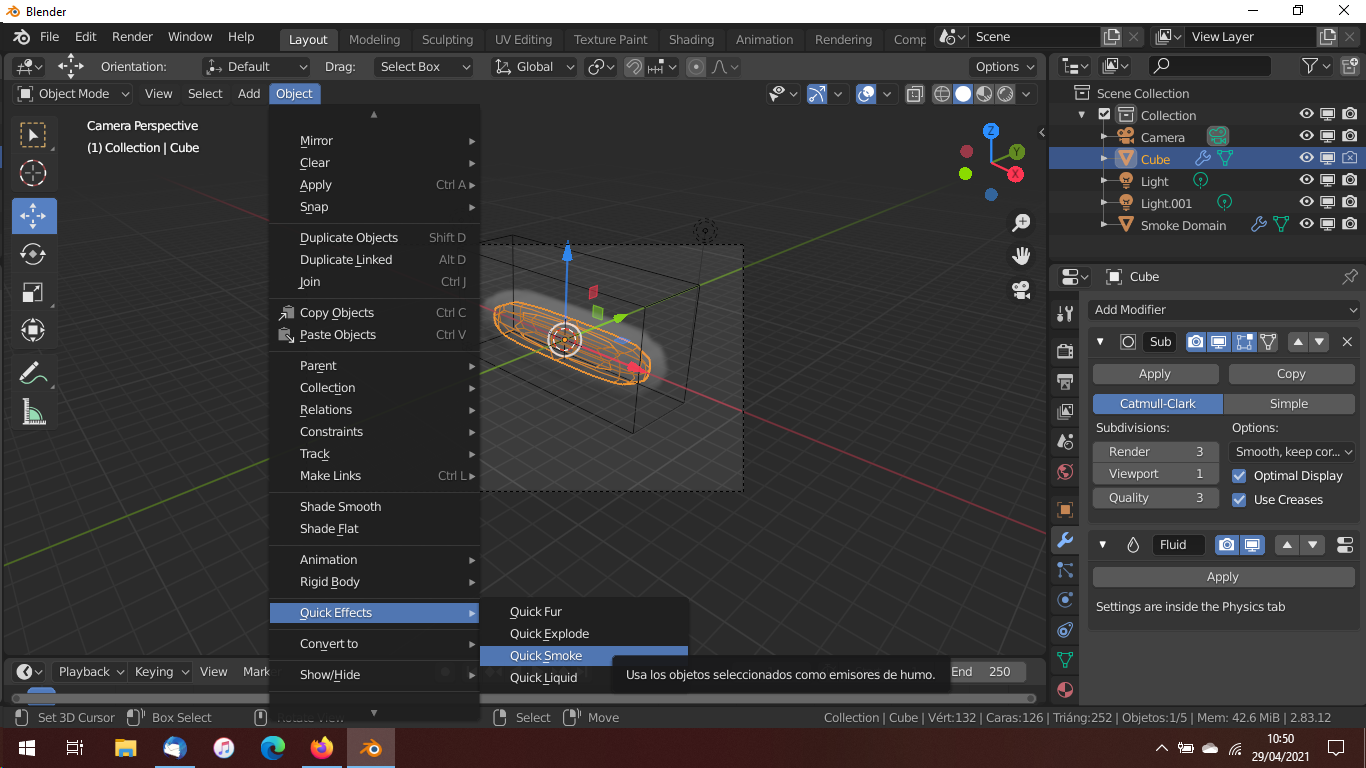Open the Add Modifier dropdown
Screen dimensions: 1366x768
coord(1224,310)
